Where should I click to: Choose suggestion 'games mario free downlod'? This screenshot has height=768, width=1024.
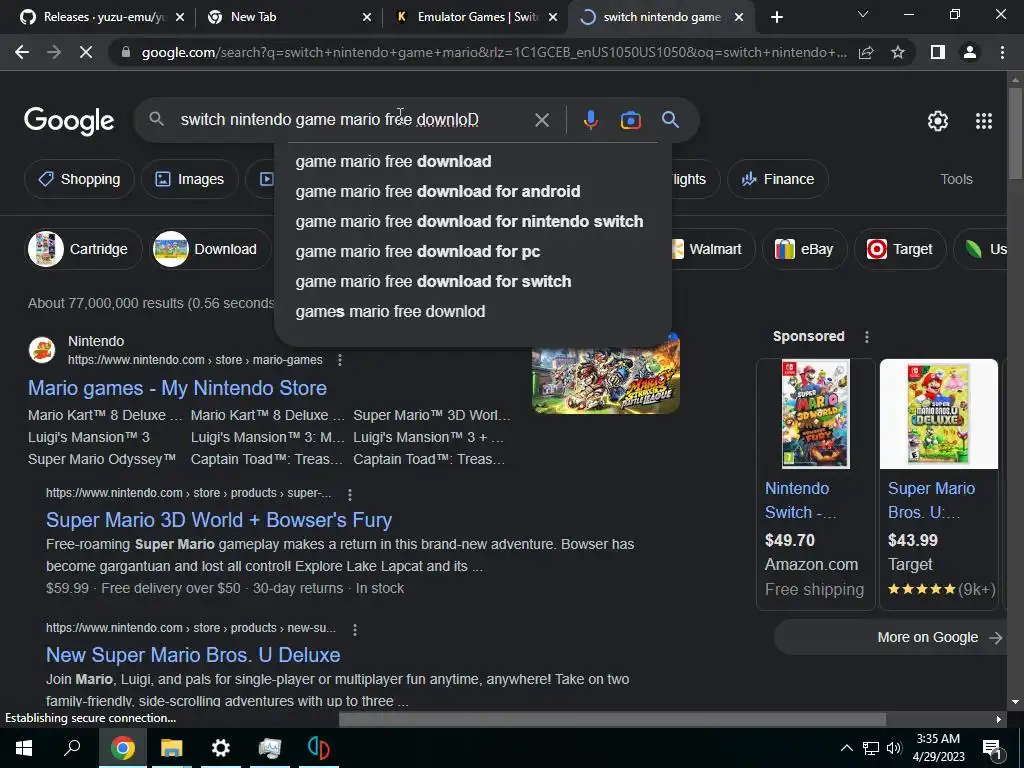point(473,312)
